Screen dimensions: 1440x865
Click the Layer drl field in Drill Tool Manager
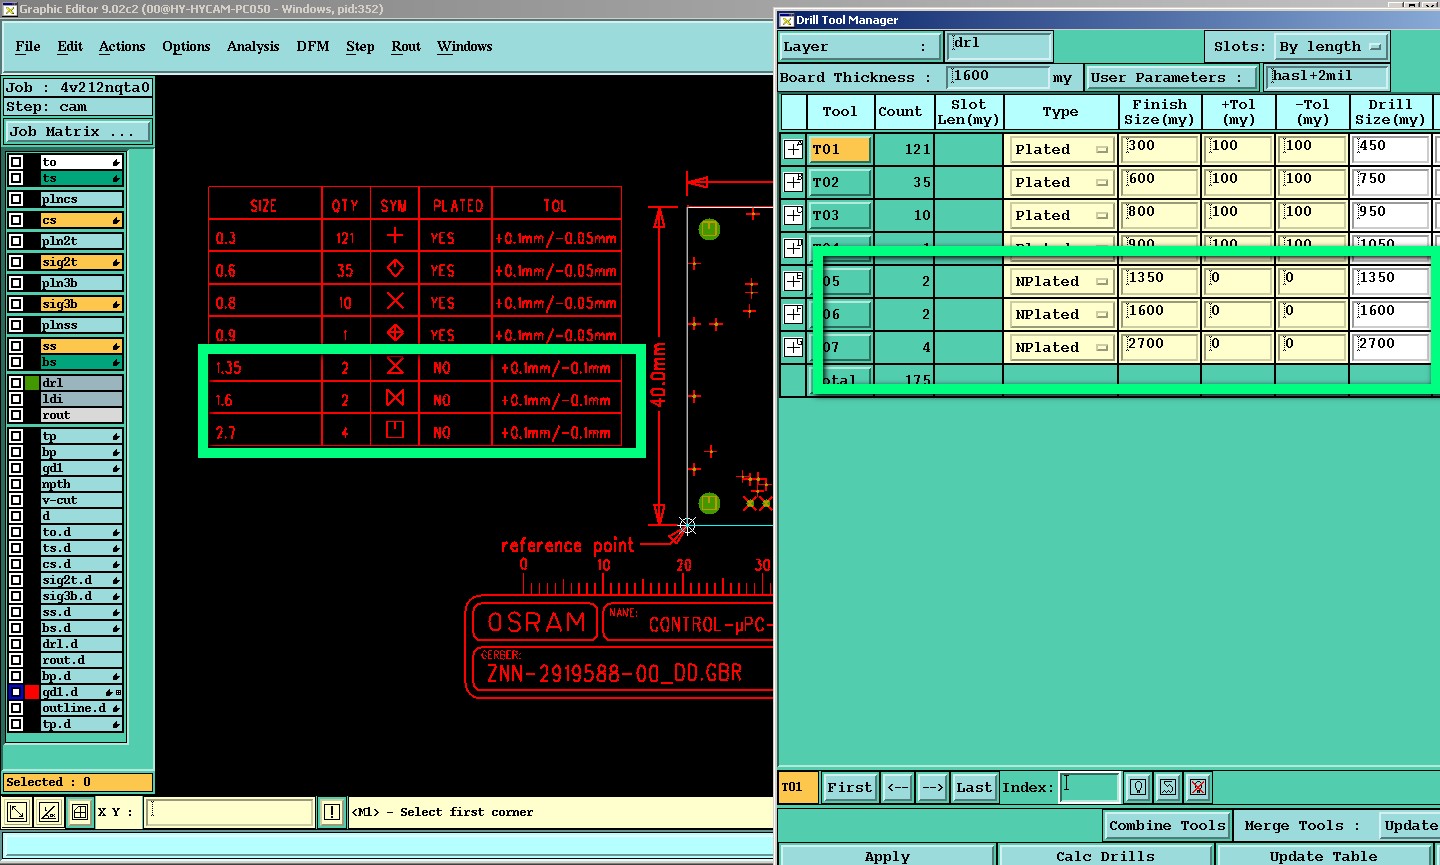pos(999,46)
